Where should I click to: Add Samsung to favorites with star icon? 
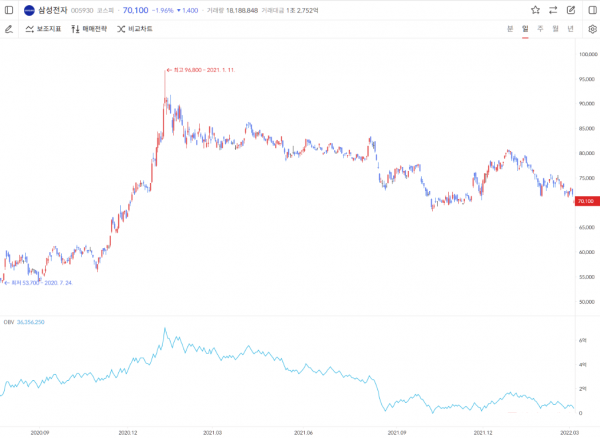[x=535, y=10]
